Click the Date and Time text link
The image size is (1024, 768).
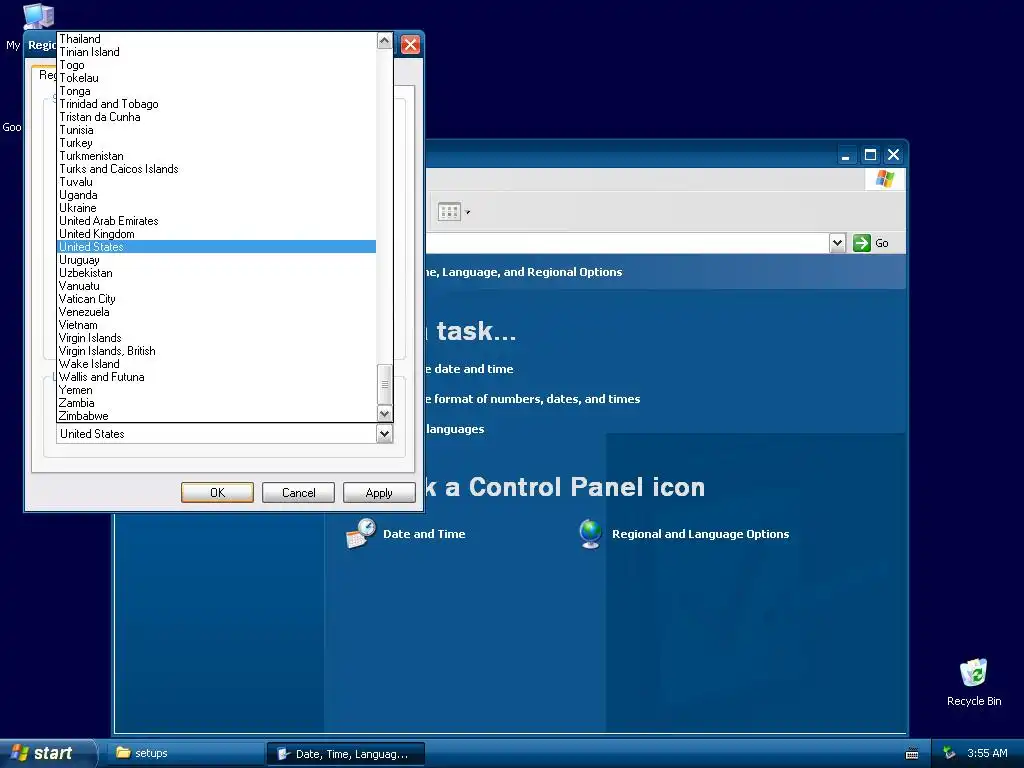pos(424,534)
